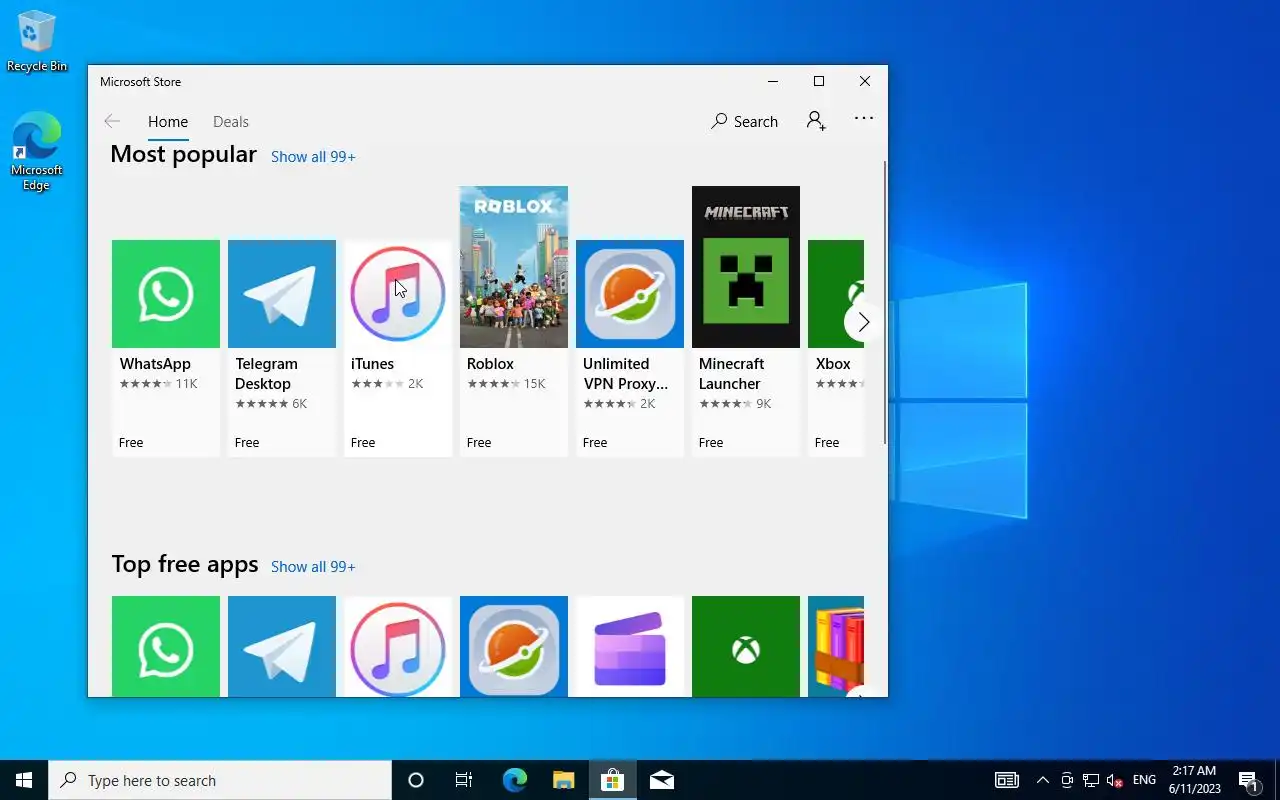The width and height of the screenshot is (1280, 800).
Task: Open the Recycle Bin desktop icon
Action: click(37, 42)
